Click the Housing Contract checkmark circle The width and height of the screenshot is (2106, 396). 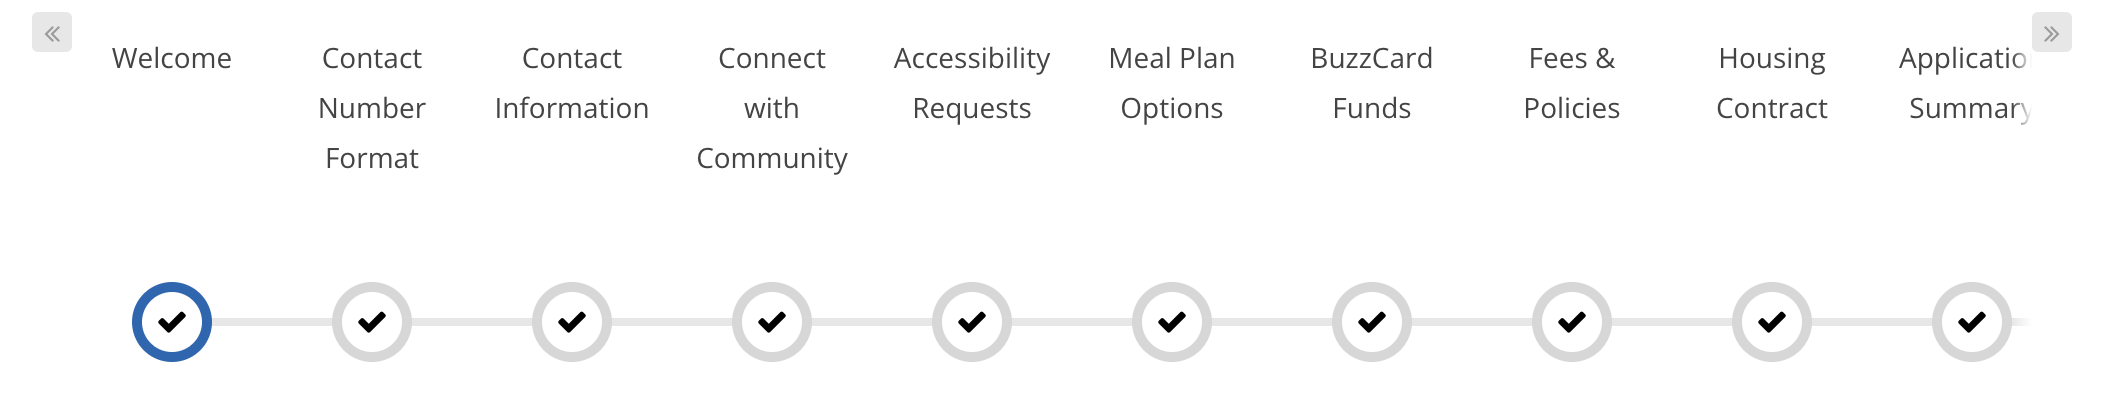click(1772, 322)
